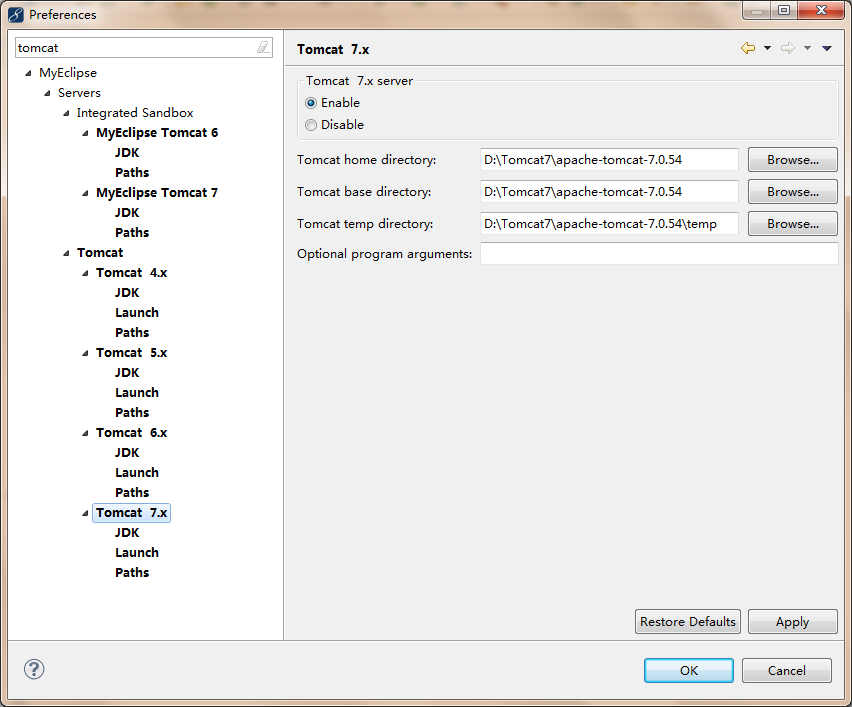The image size is (852, 707).
Task: Open JDK under Tomcat 5.x
Action: tap(127, 372)
